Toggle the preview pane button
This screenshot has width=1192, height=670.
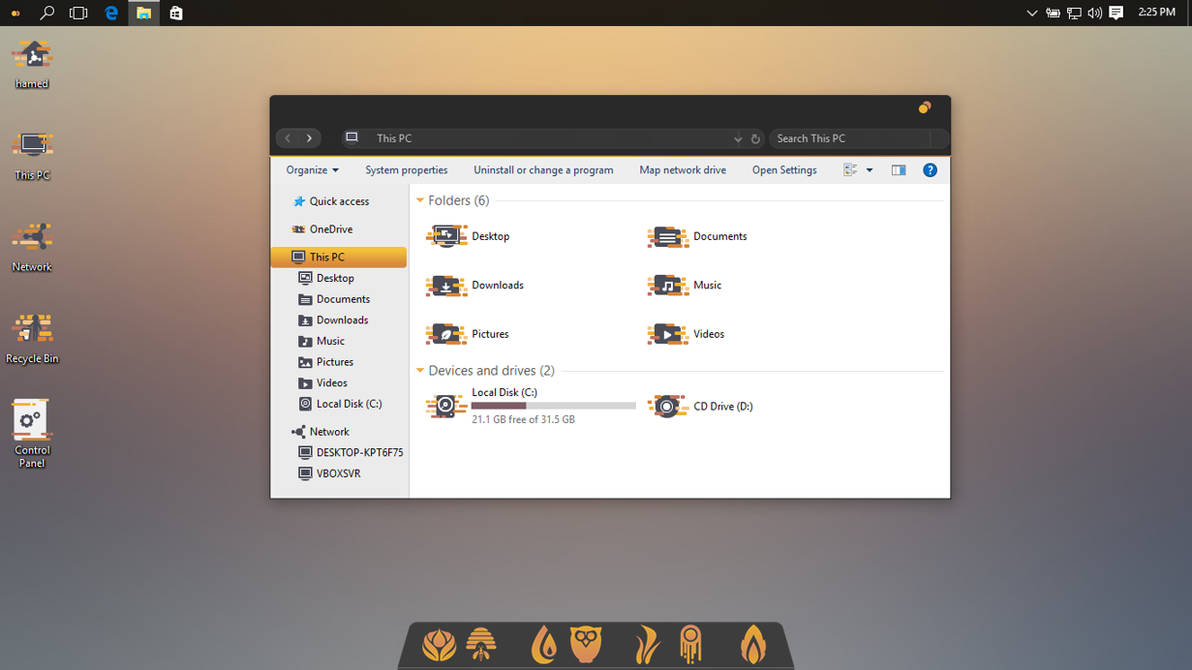[898, 170]
